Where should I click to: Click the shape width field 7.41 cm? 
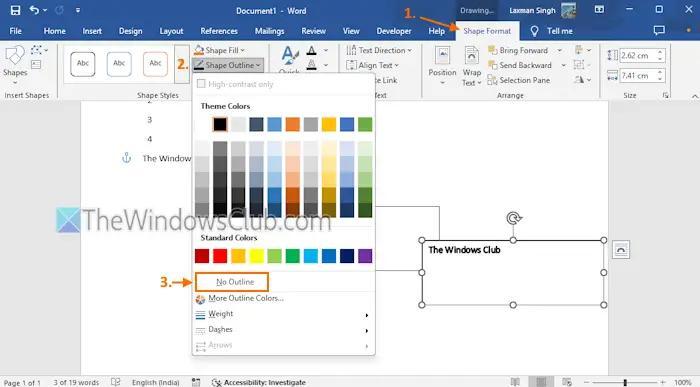point(638,76)
